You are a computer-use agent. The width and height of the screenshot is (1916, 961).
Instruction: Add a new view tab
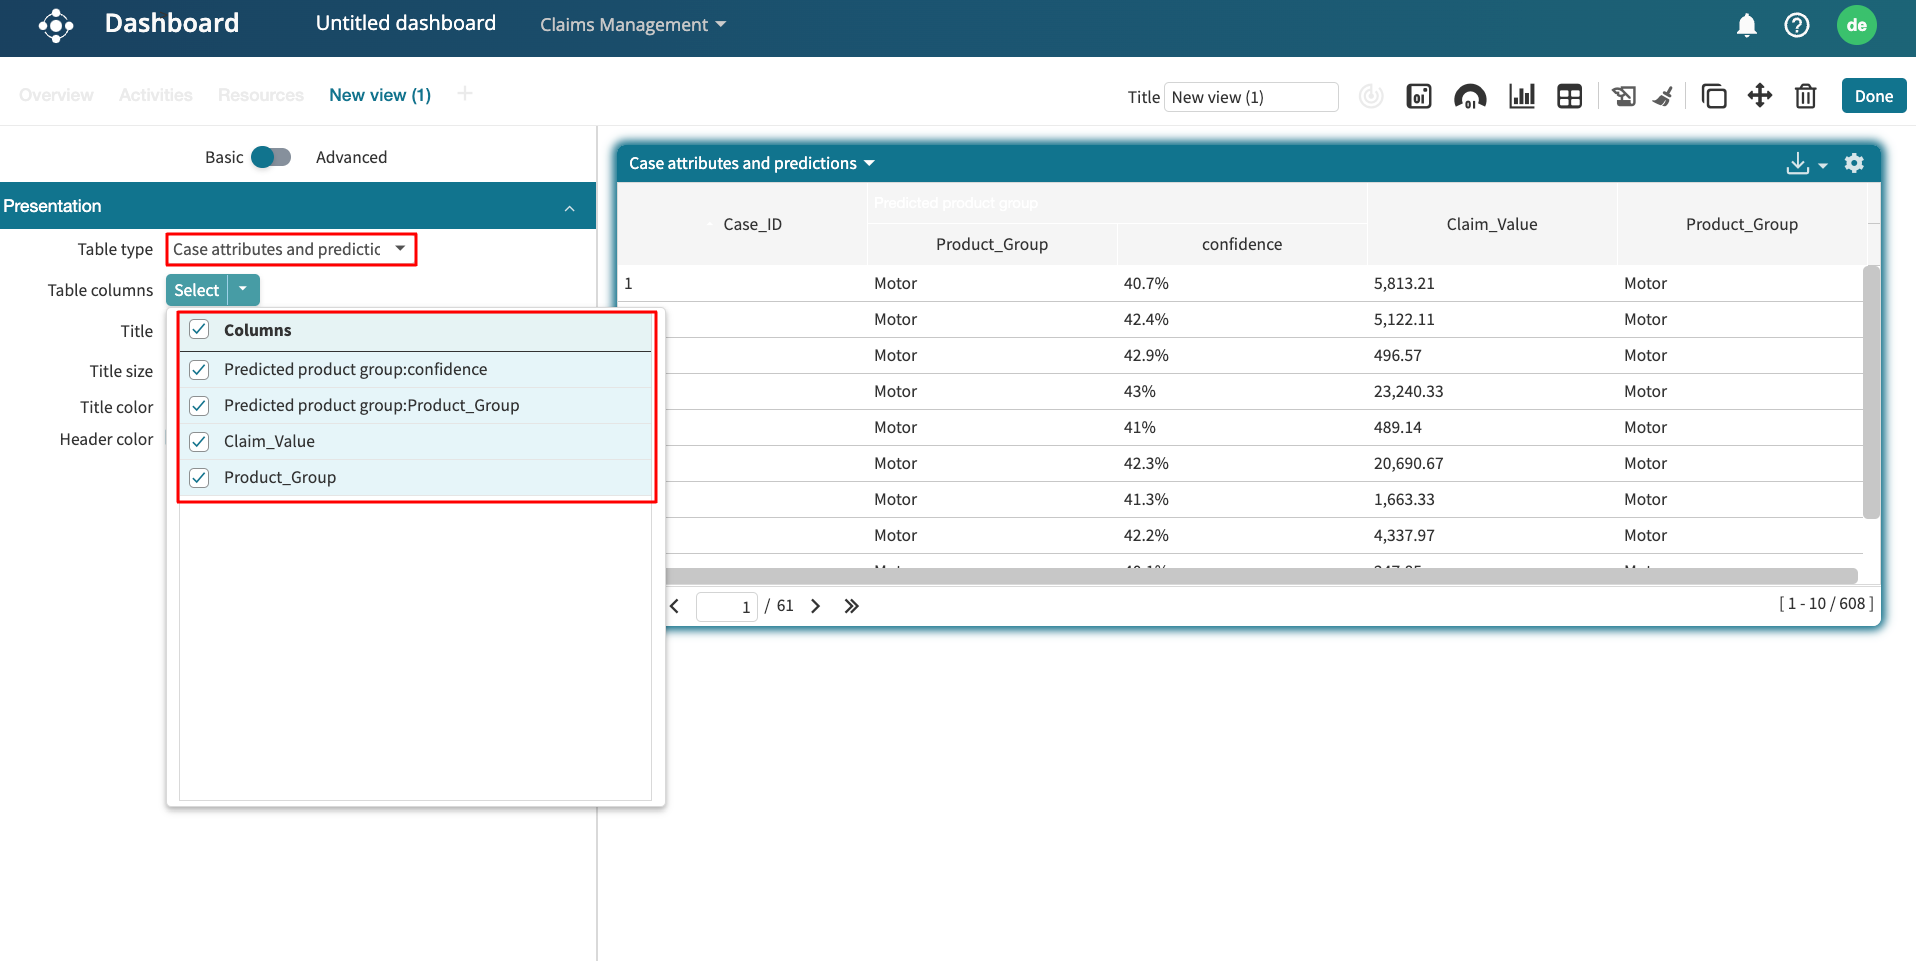[464, 94]
